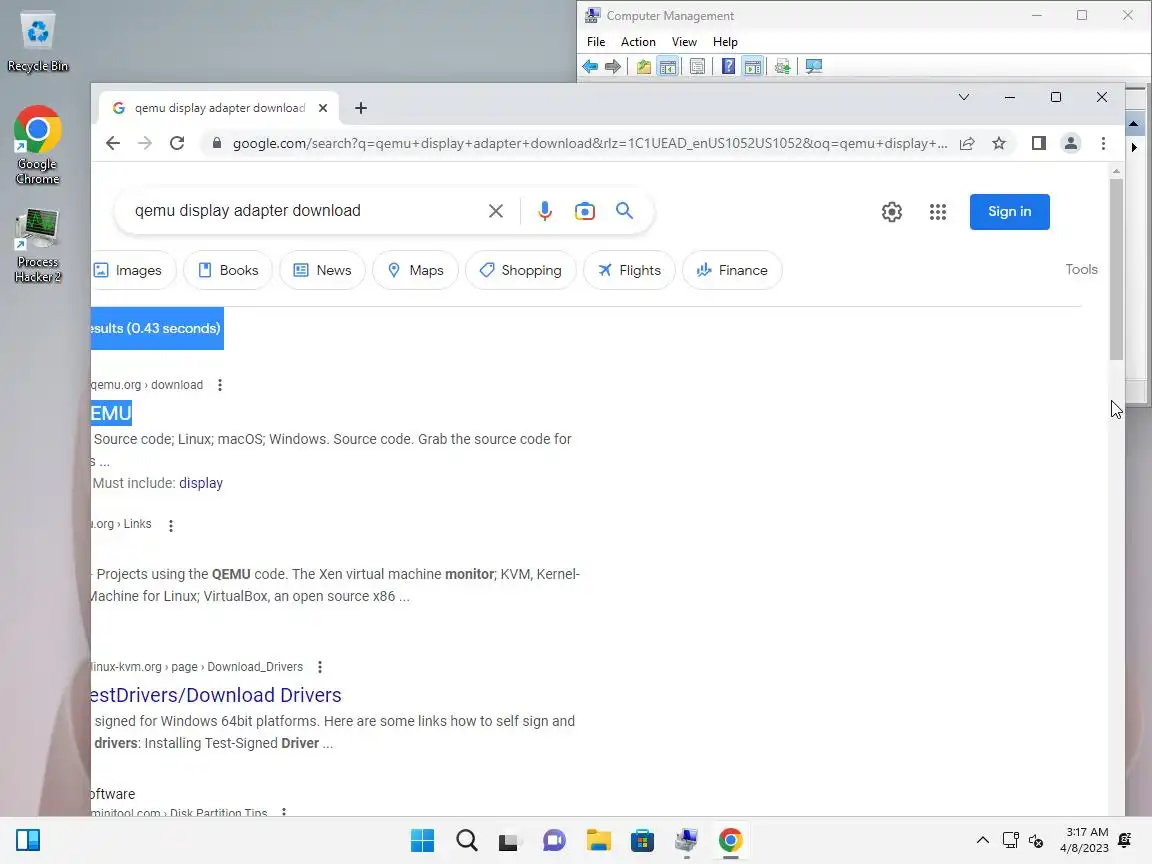Open File Explorer from taskbar
The image size is (1152, 864).
pos(599,840)
